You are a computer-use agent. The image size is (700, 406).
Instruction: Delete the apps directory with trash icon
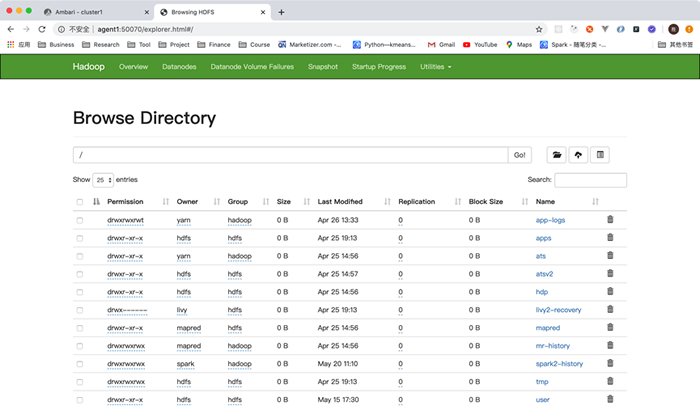pos(610,237)
